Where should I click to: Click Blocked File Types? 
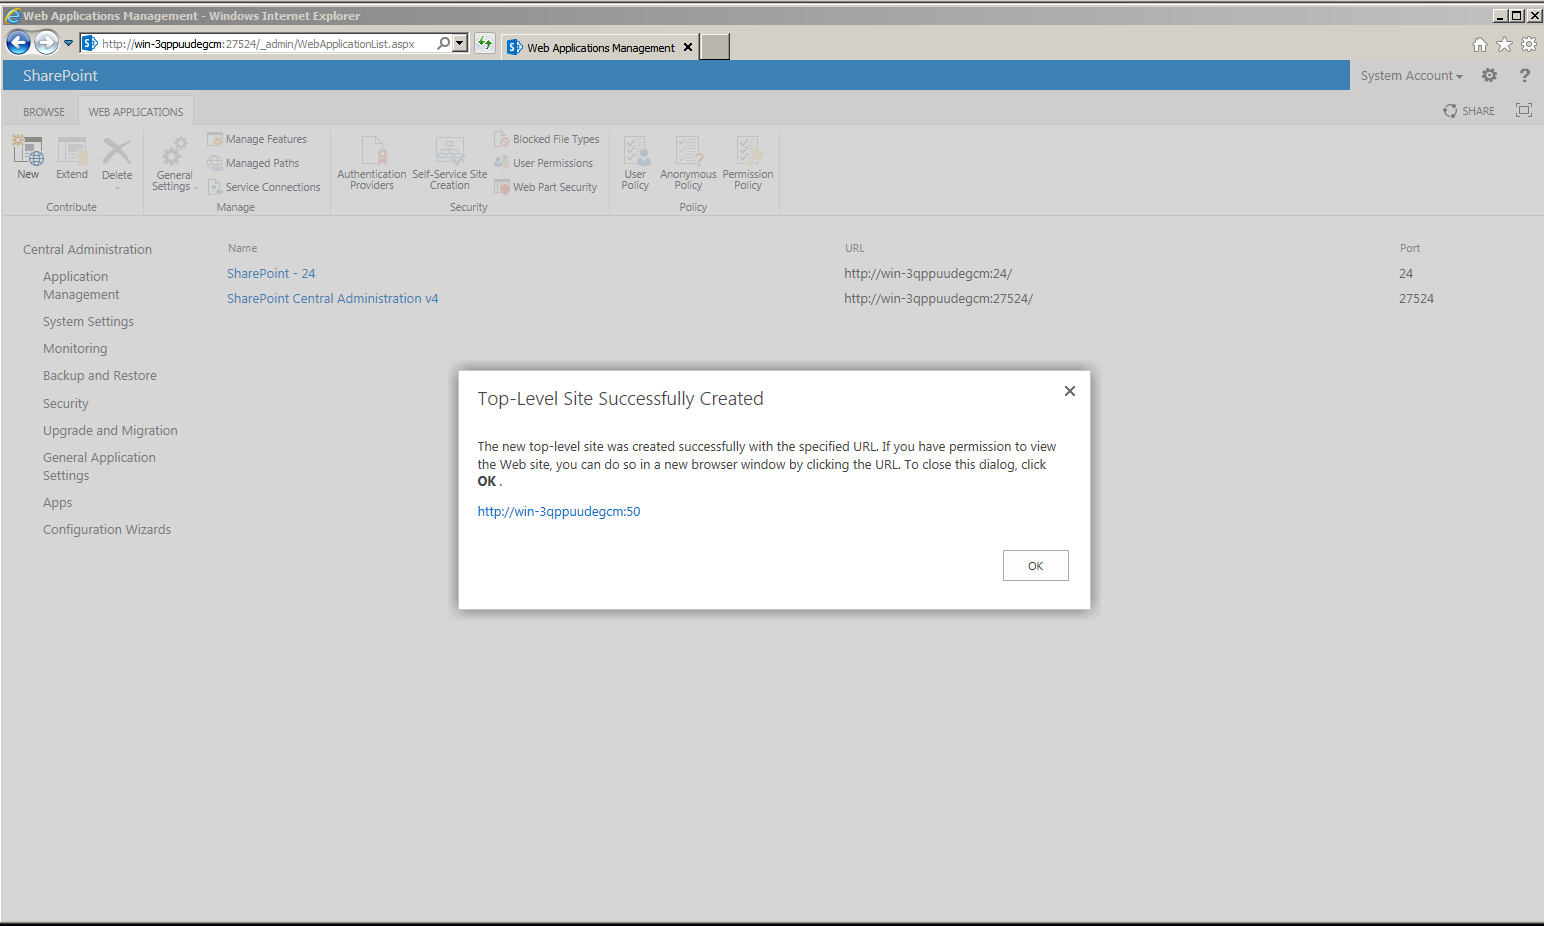click(x=547, y=139)
